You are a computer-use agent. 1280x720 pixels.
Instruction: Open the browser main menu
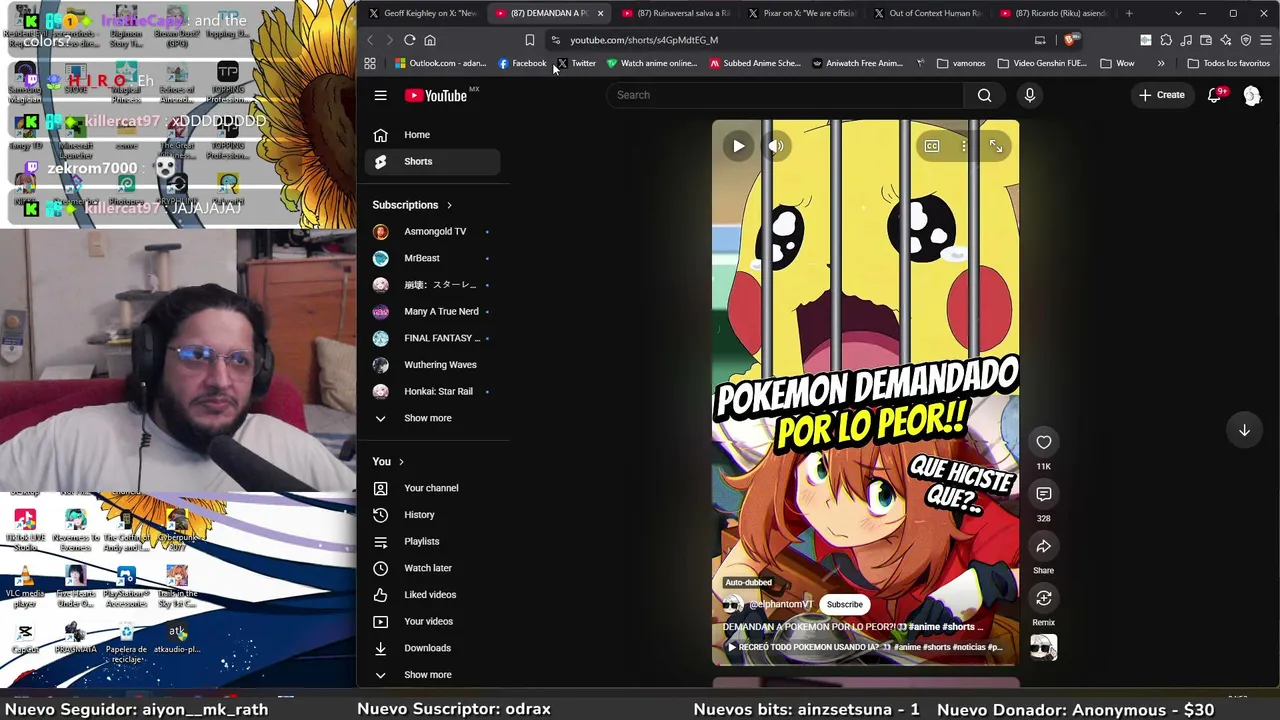(x=1265, y=40)
